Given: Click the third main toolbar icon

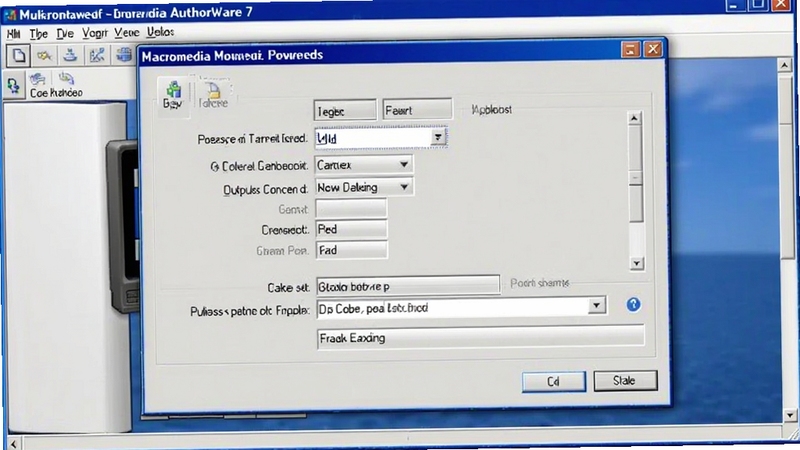Looking at the screenshot, I should [70, 55].
